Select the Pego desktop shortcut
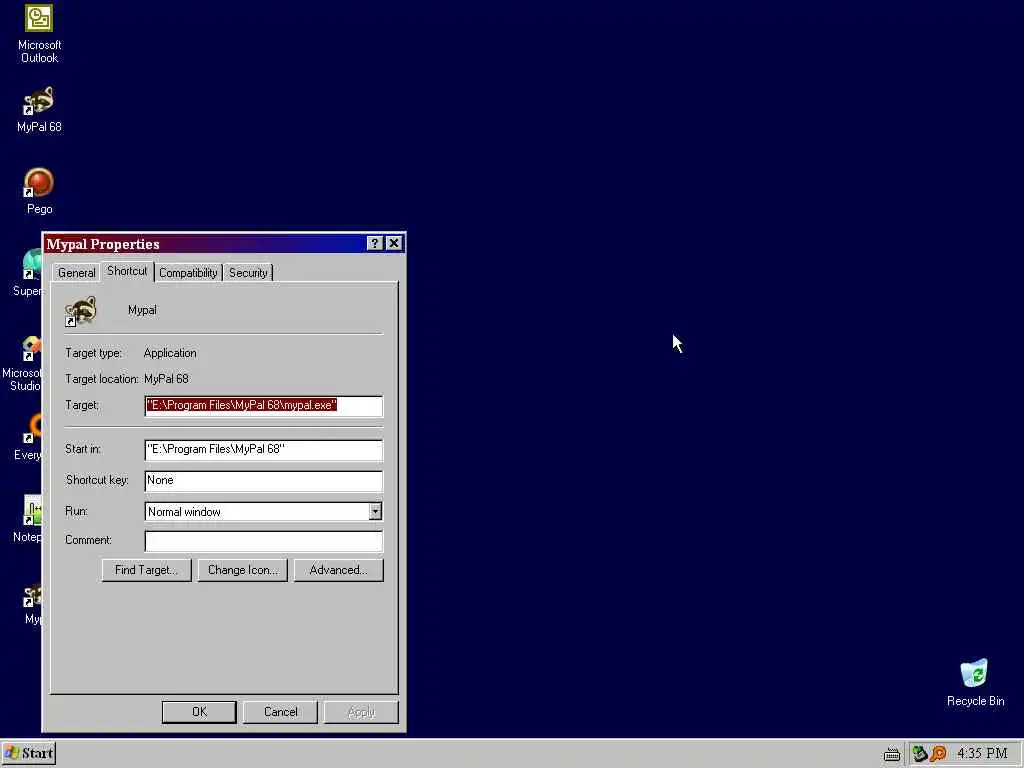The height and width of the screenshot is (768, 1024). click(x=39, y=191)
